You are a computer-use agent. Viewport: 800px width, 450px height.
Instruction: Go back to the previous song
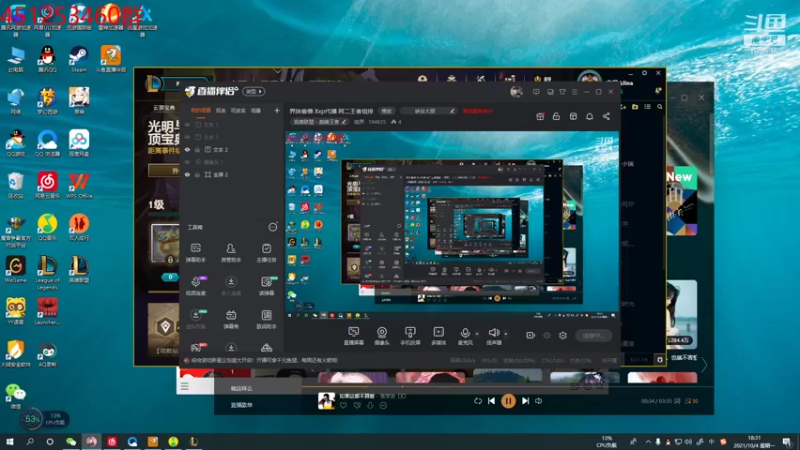tap(491, 401)
